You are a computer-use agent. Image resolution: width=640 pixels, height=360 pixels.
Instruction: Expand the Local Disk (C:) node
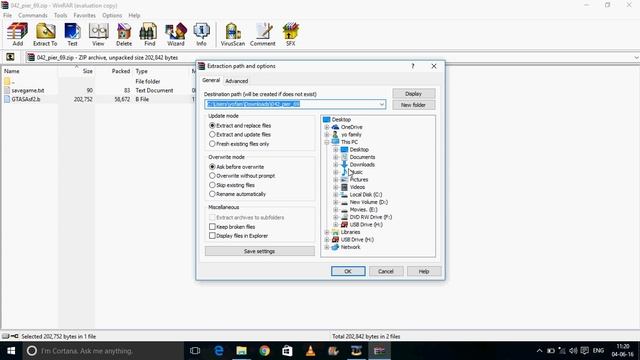coord(336,195)
